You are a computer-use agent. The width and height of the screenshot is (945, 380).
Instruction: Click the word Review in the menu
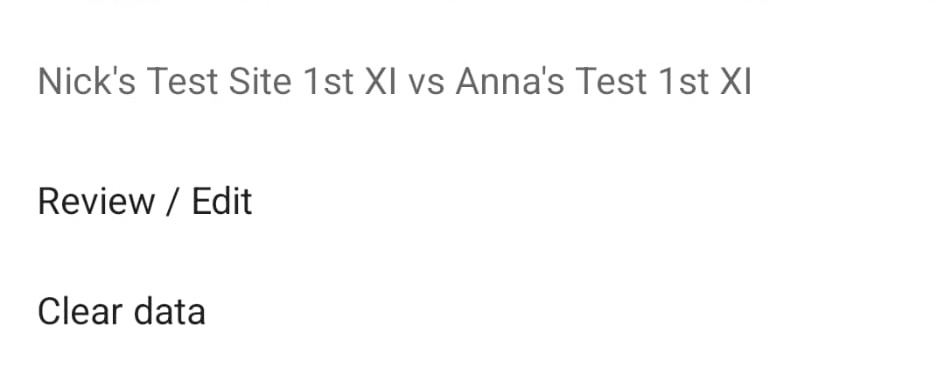(x=96, y=201)
